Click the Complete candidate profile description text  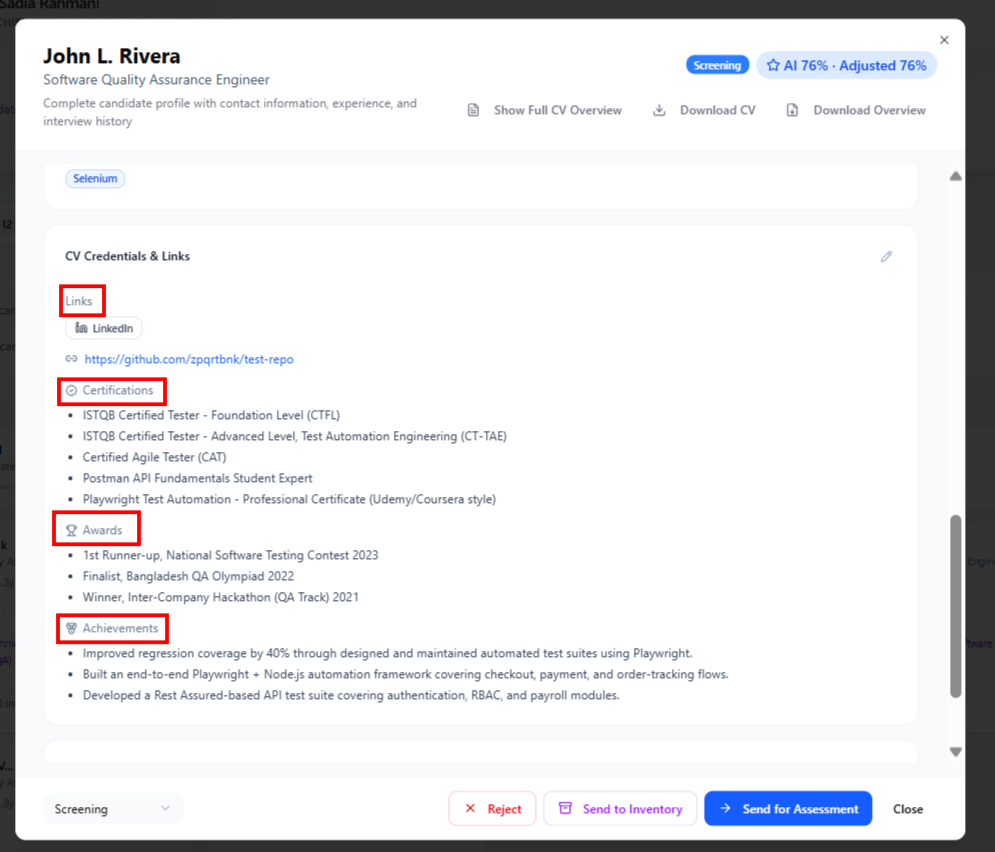tap(230, 112)
